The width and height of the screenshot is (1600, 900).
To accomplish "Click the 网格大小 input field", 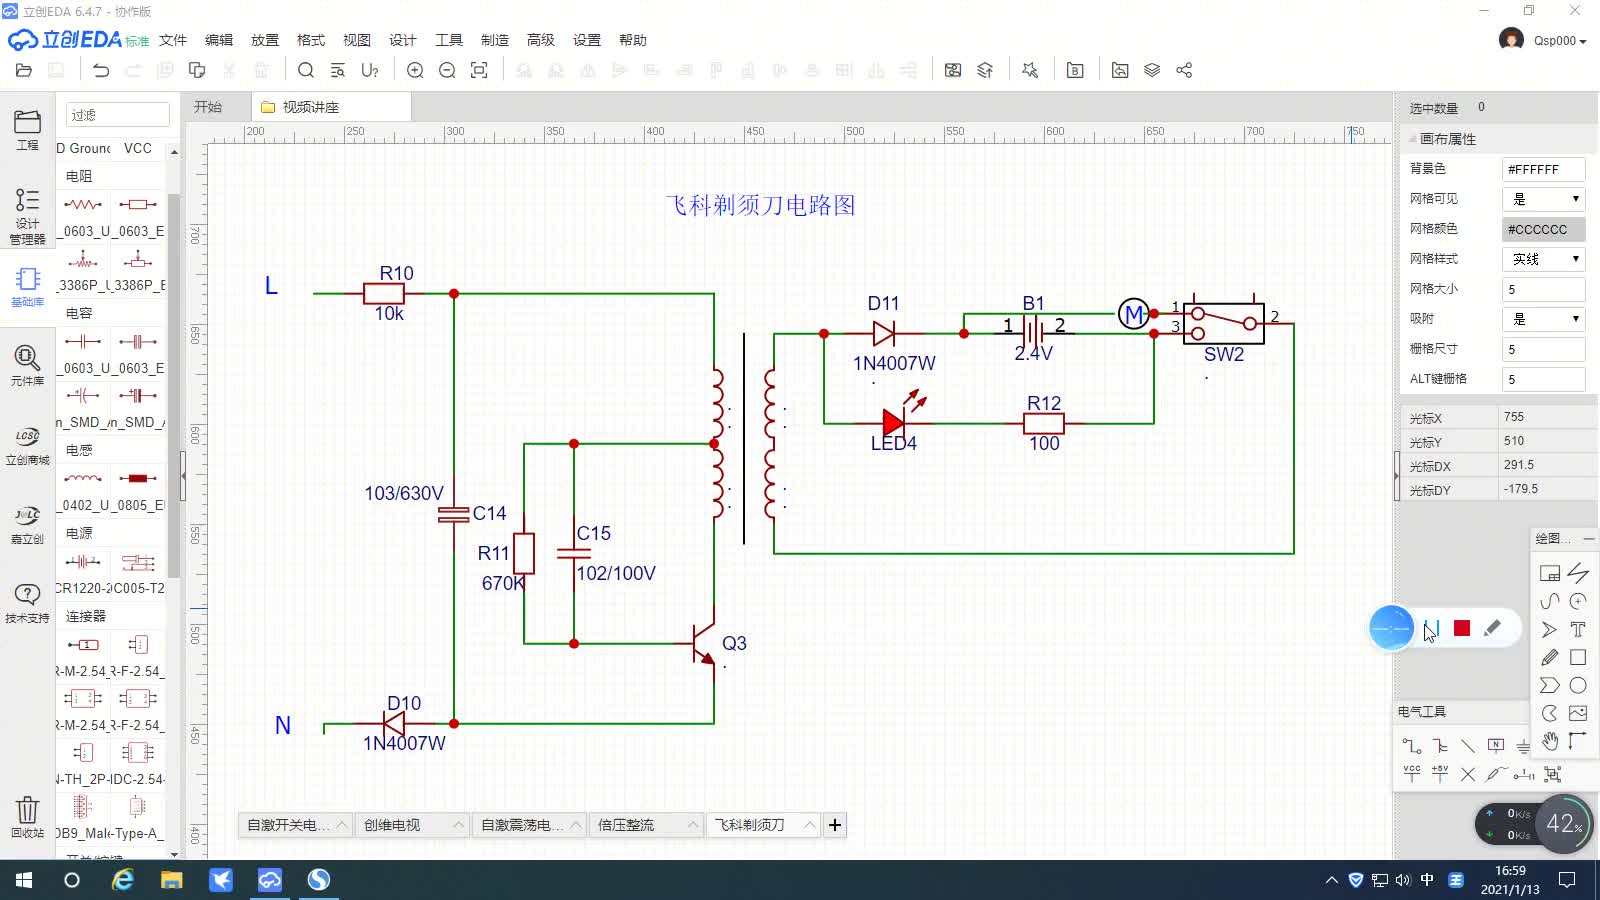I will (1544, 289).
